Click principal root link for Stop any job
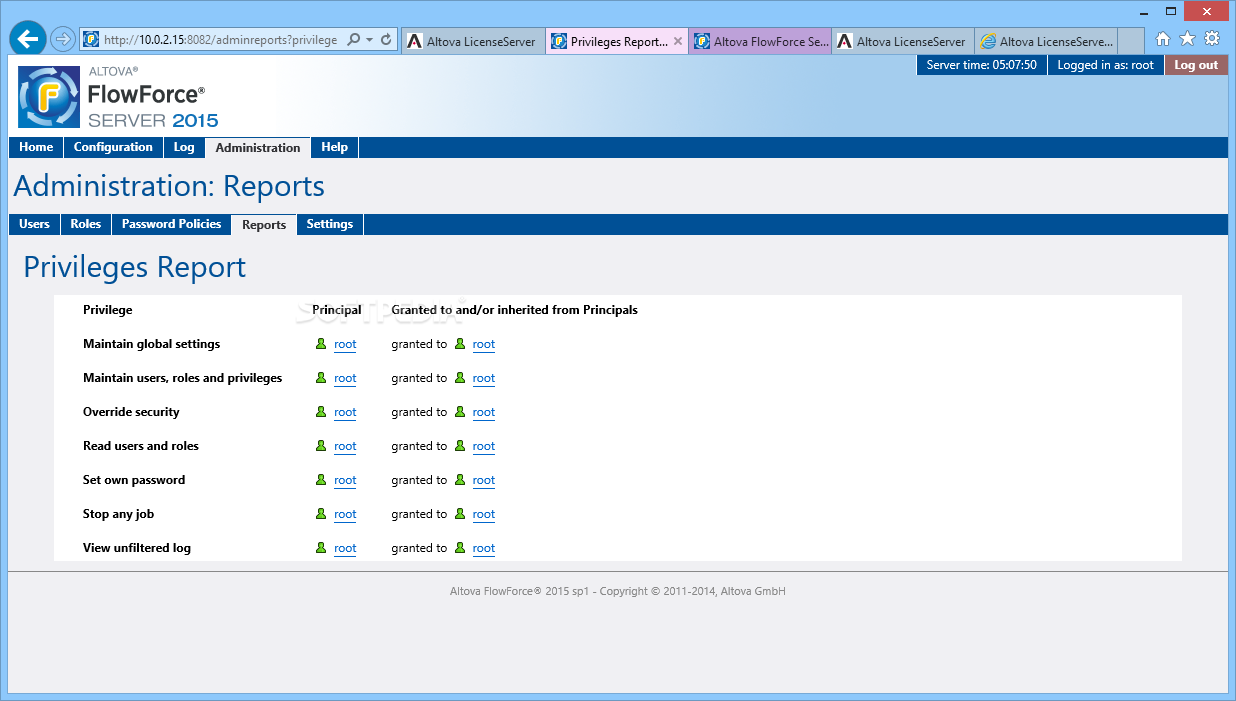This screenshot has width=1236, height=701. [345, 514]
